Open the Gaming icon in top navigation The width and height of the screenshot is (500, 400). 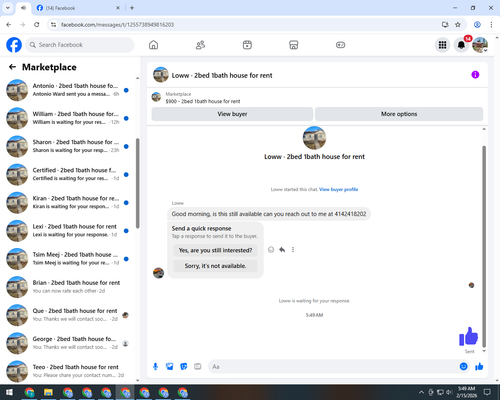(x=340, y=45)
